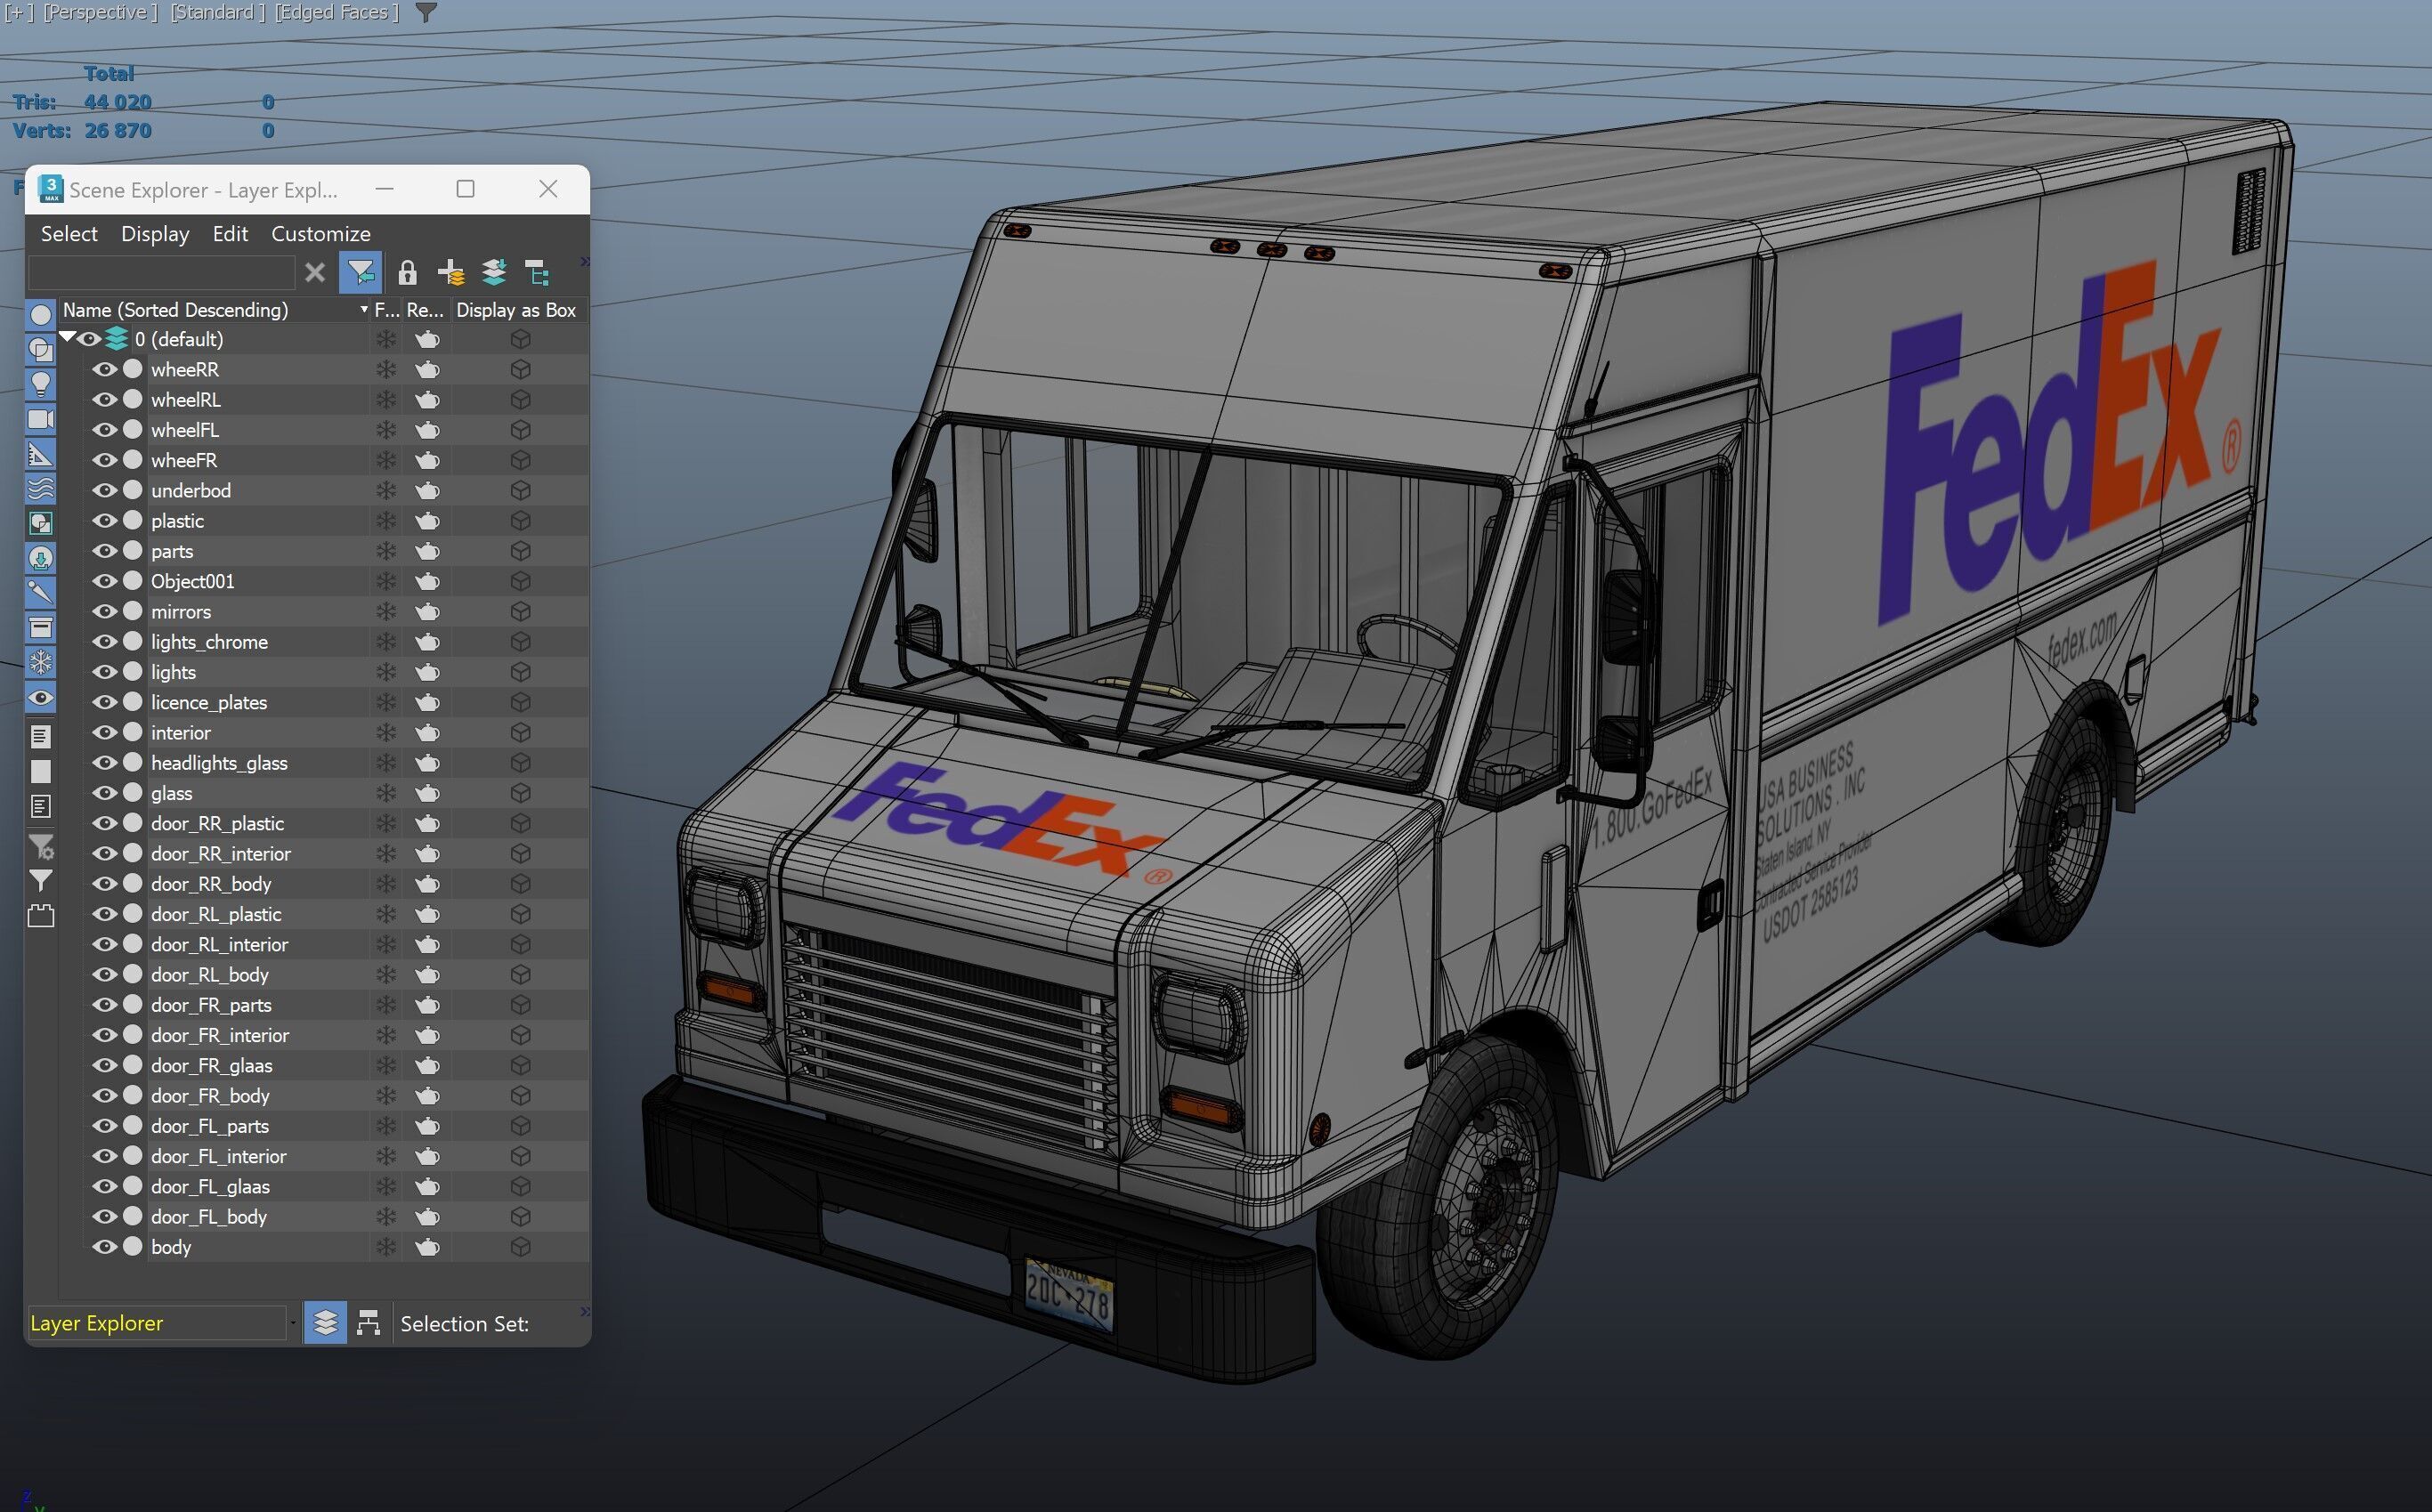Click the Add to Active Layer icon
Viewport: 2432px width, 1512px height.
(494, 273)
